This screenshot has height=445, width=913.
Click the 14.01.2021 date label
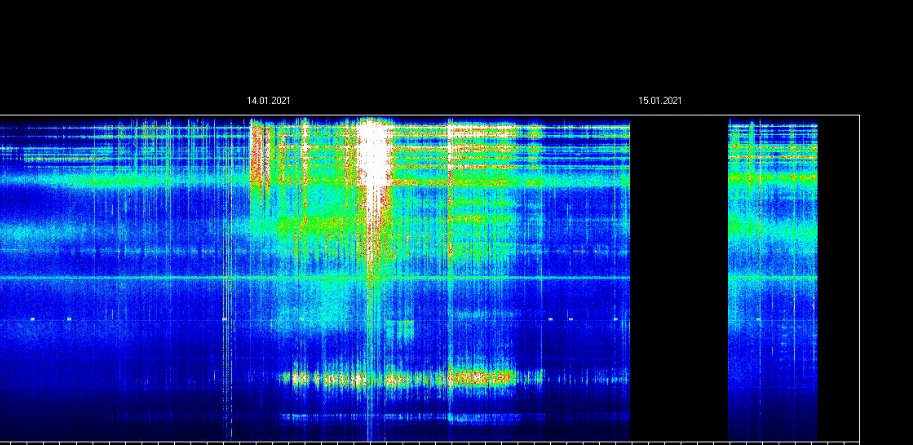(x=268, y=101)
